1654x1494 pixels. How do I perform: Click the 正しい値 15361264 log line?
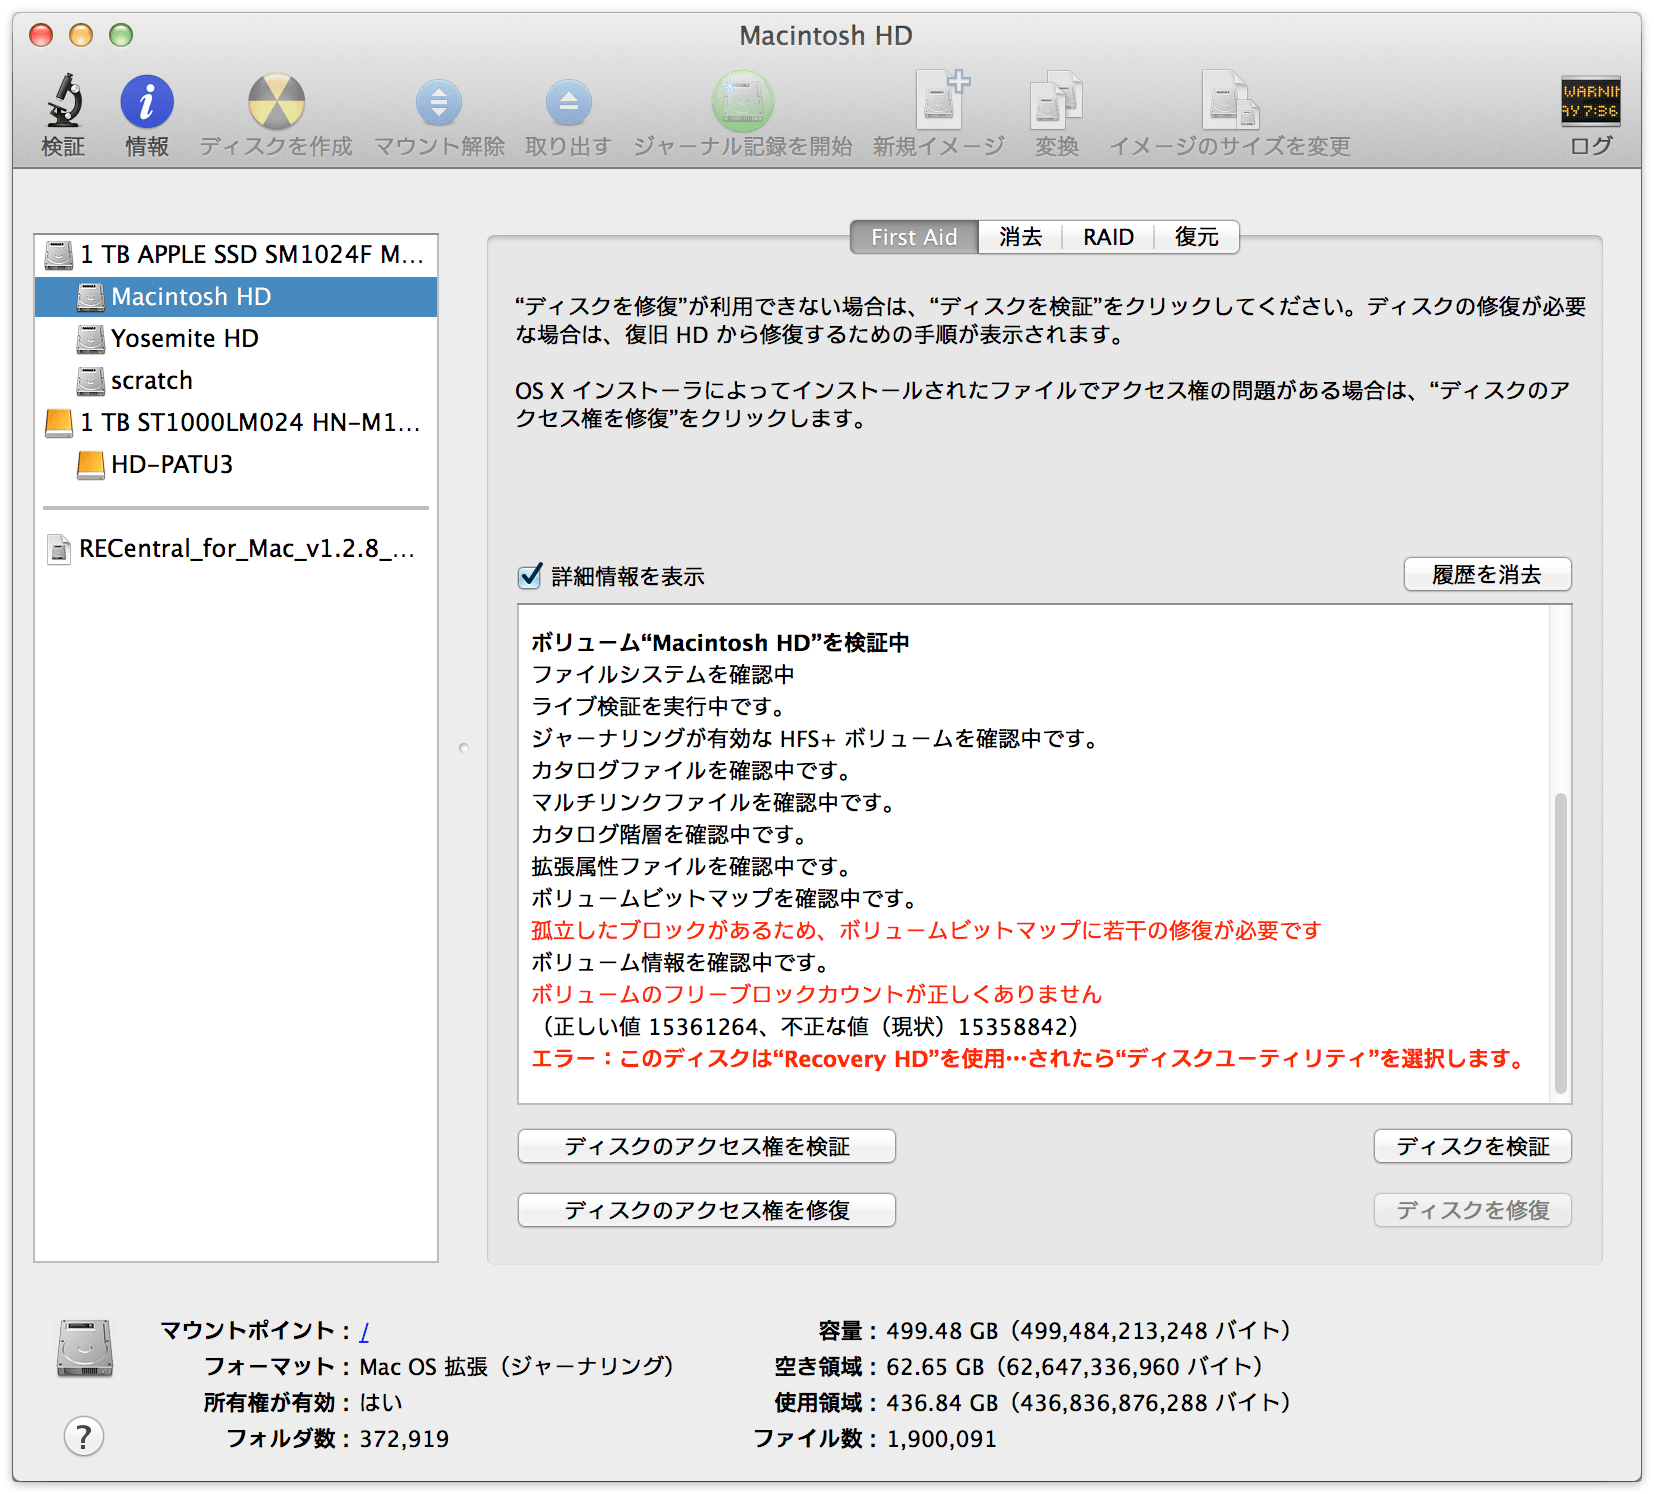tap(806, 1027)
